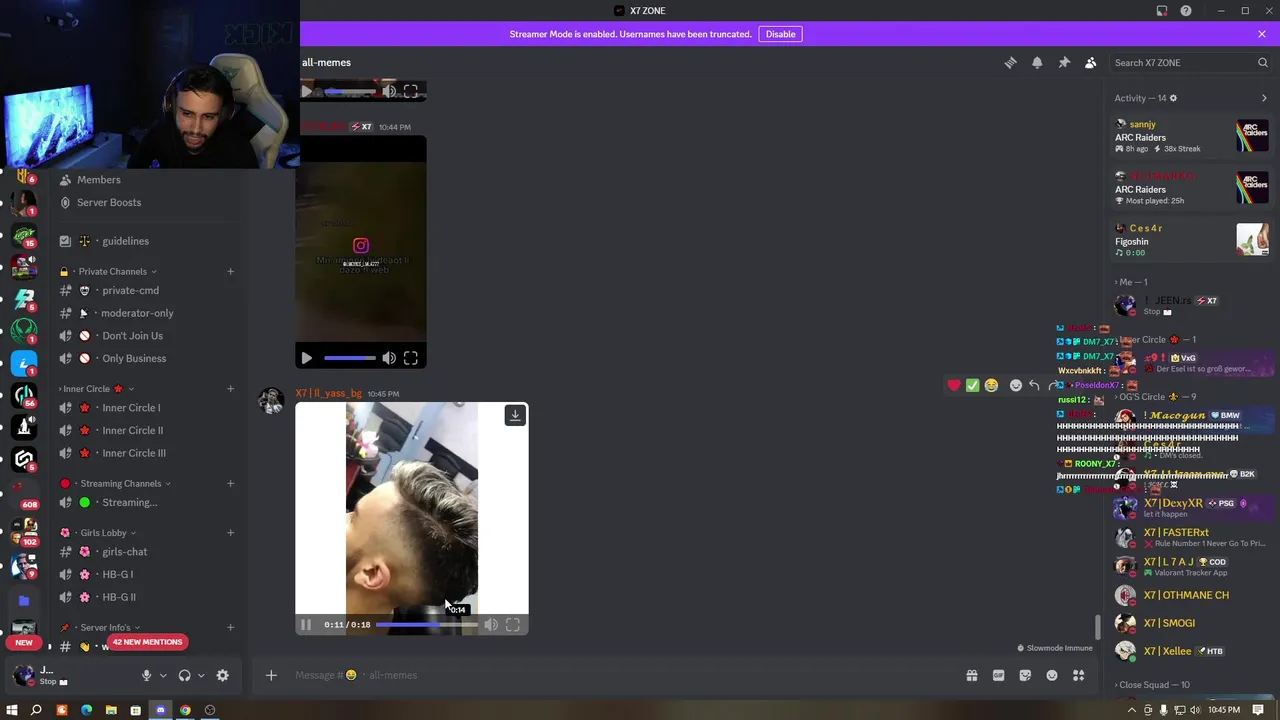
Task: Open the gift icon in message bar
Action: click(x=971, y=675)
